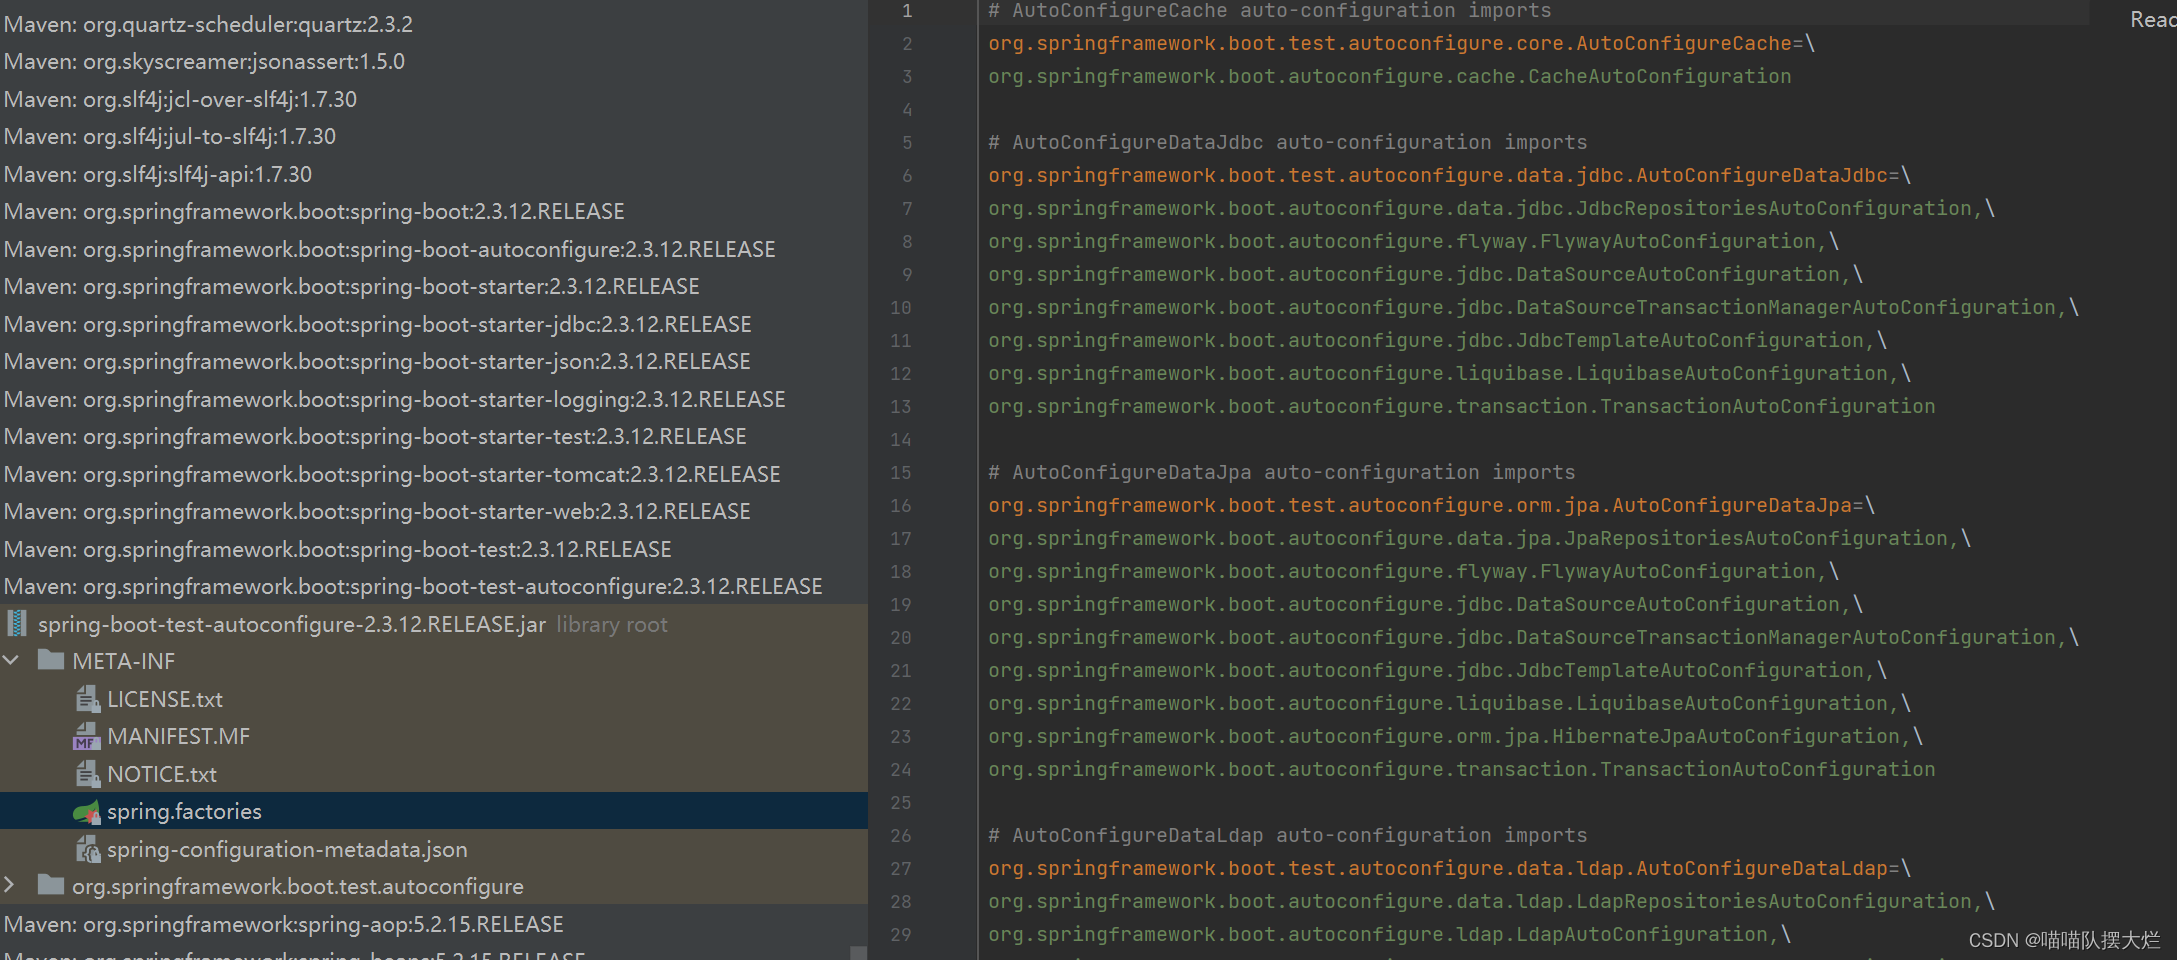Click the Spring leaf icon beside spring.factories
The height and width of the screenshot is (960, 2177).
(86, 811)
